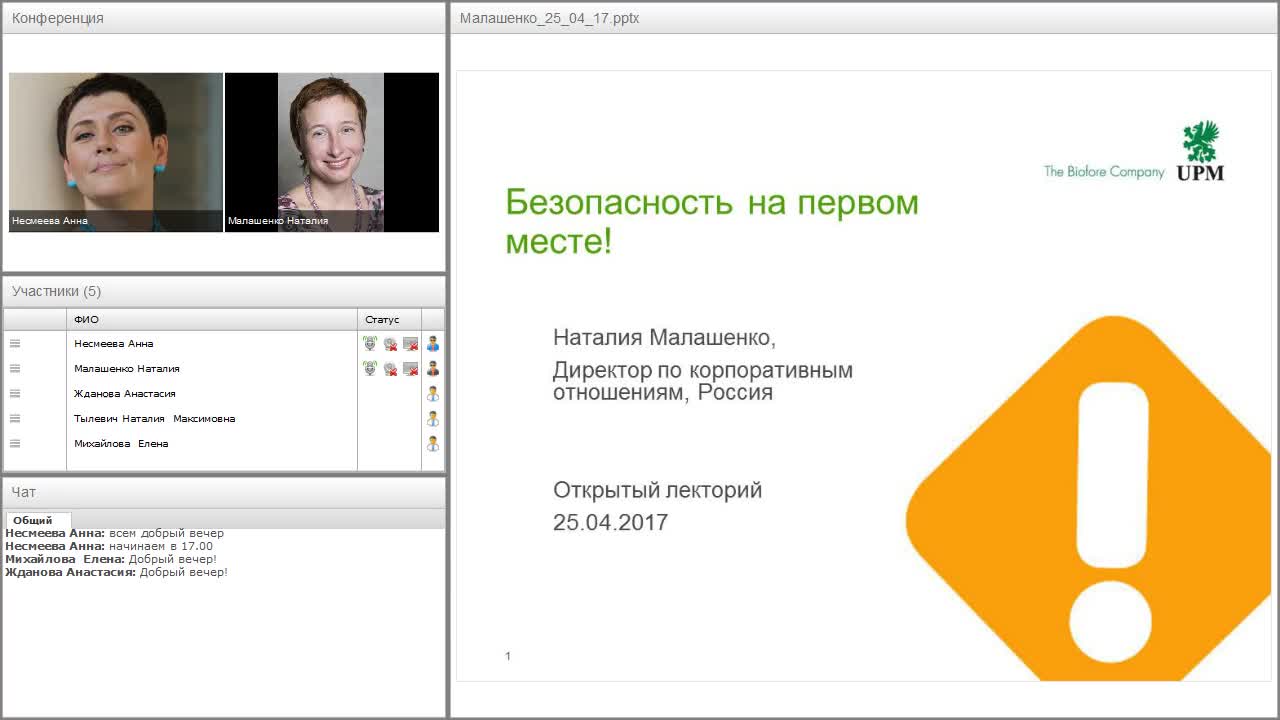Click the disabled camera icon for Несмеева Анна
The height and width of the screenshot is (720, 1280).
tap(389, 343)
